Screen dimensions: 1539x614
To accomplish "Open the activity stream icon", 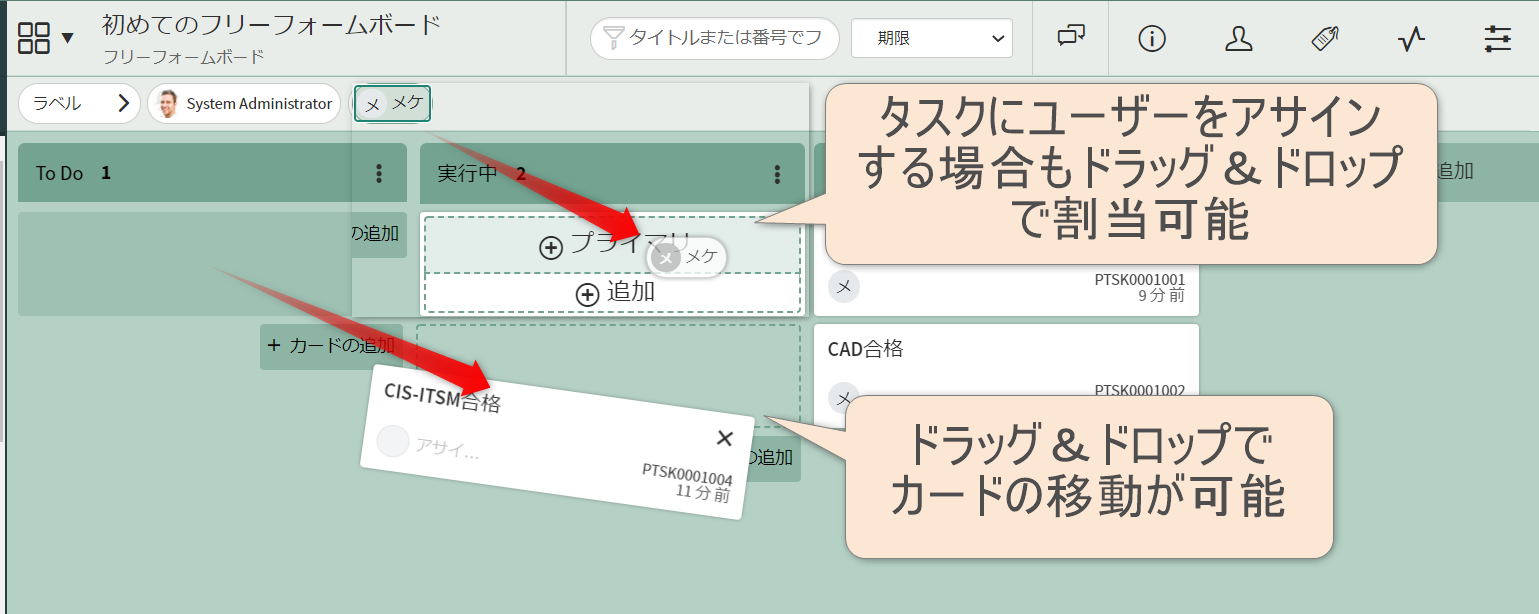I will click(1411, 38).
